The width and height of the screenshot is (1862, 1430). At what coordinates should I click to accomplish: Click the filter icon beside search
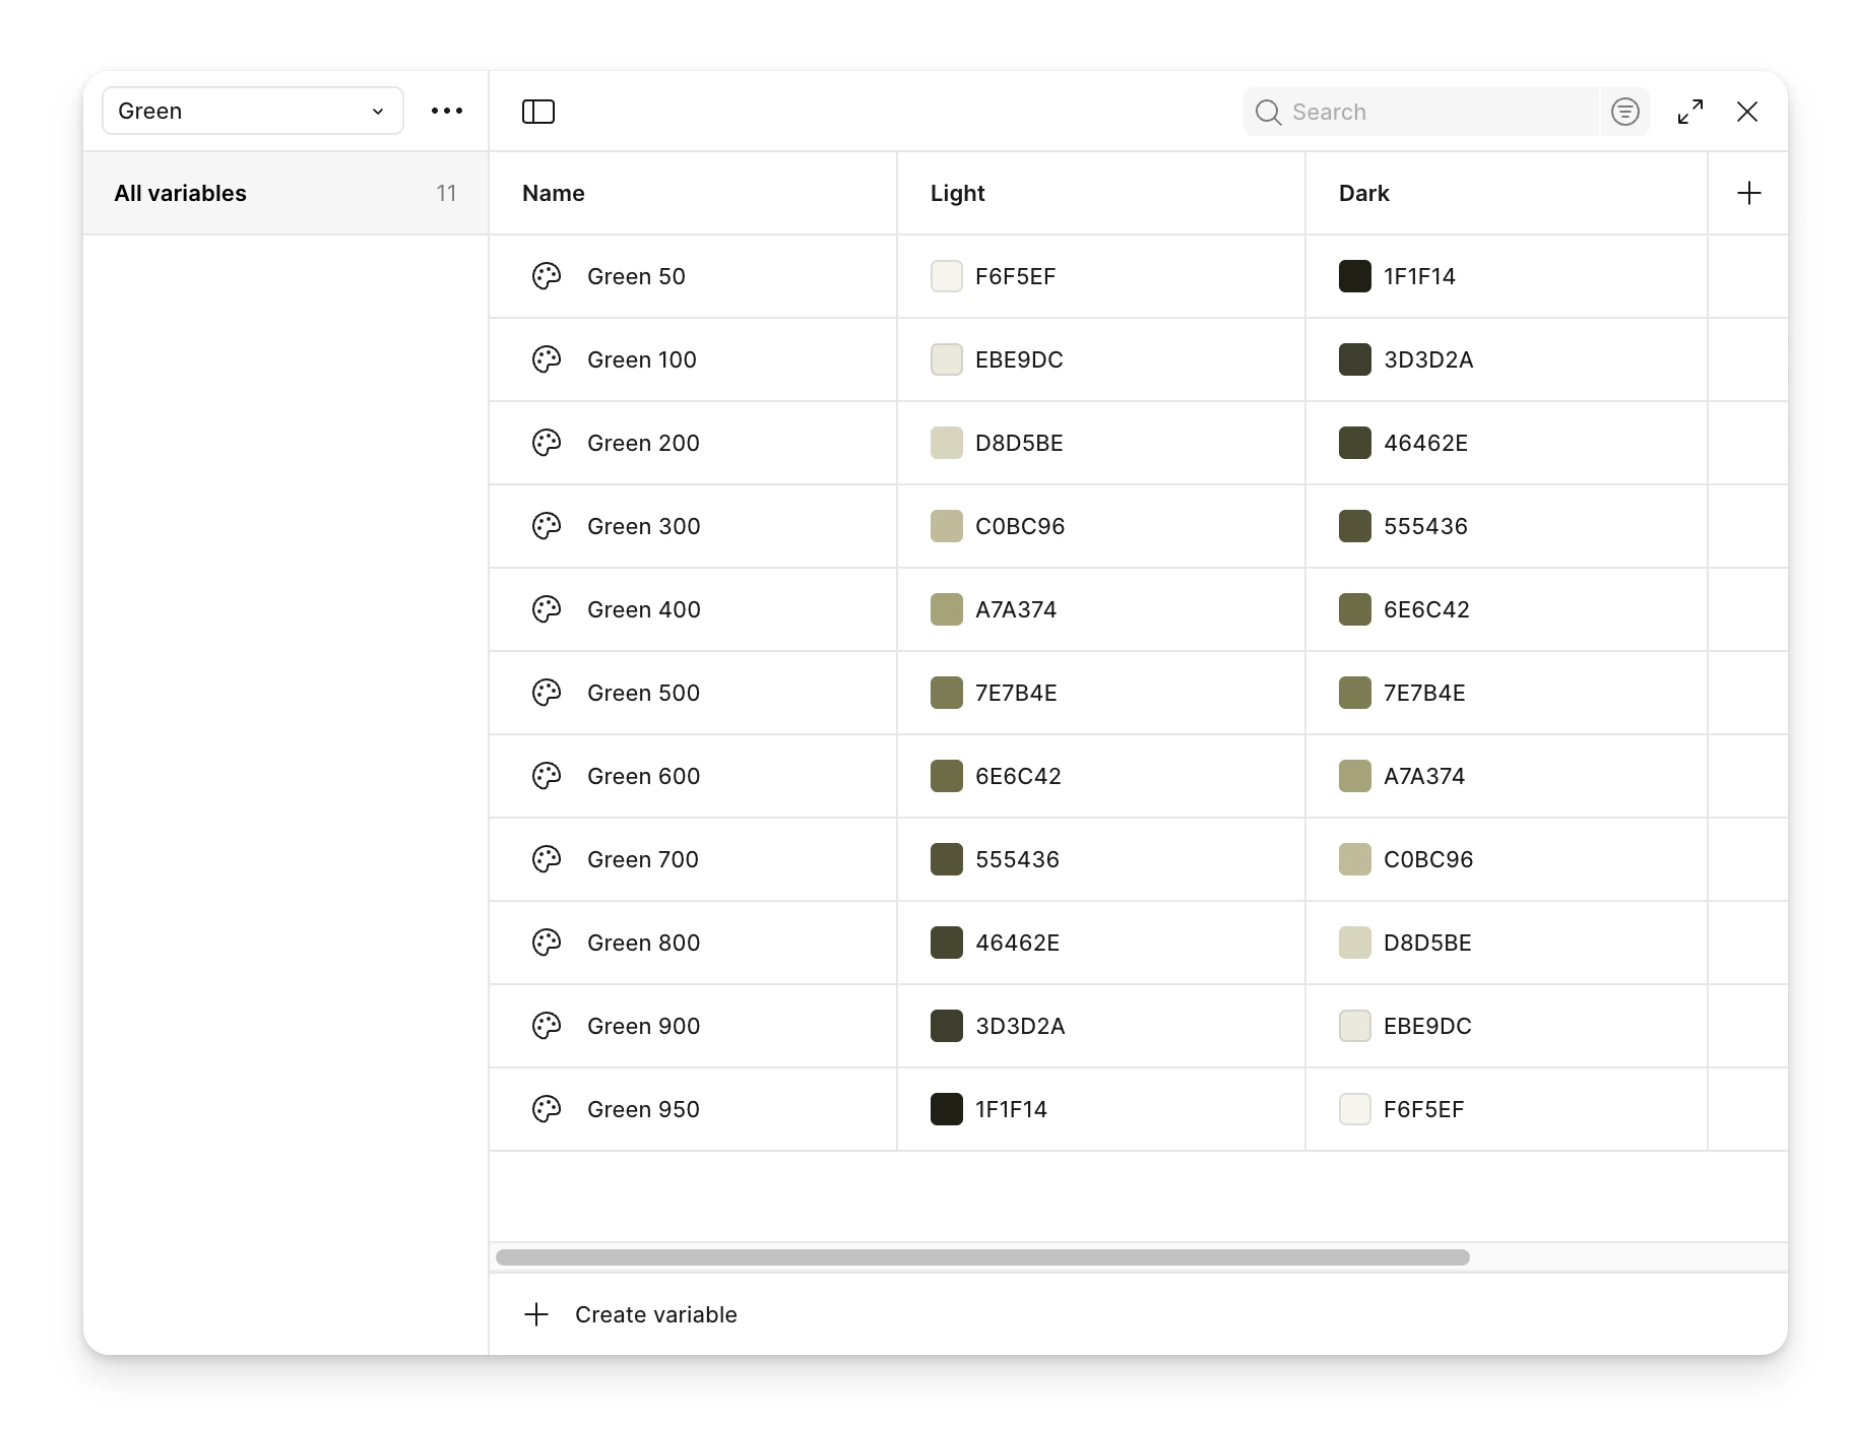click(1624, 111)
